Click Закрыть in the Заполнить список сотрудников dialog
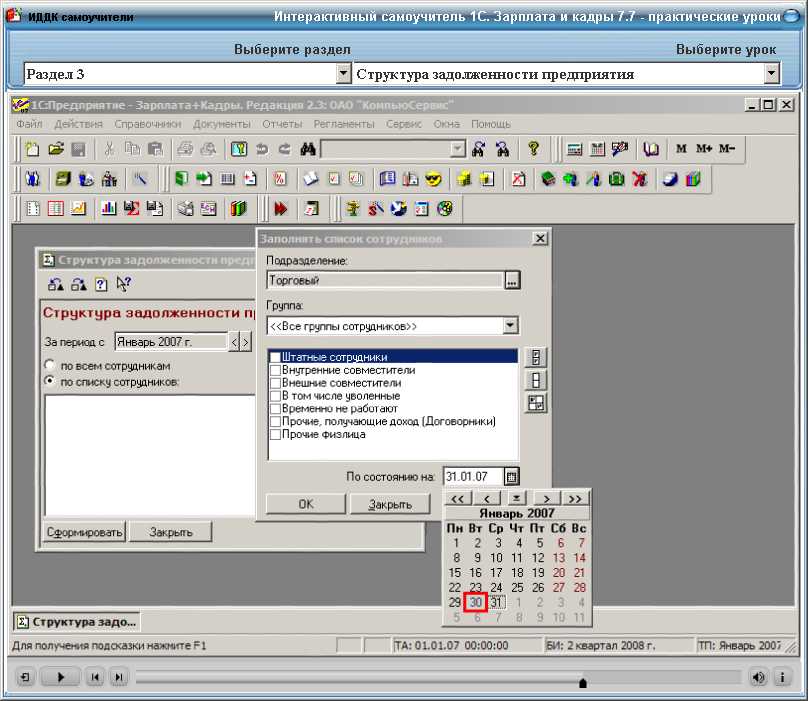808x701 pixels. tap(390, 504)
